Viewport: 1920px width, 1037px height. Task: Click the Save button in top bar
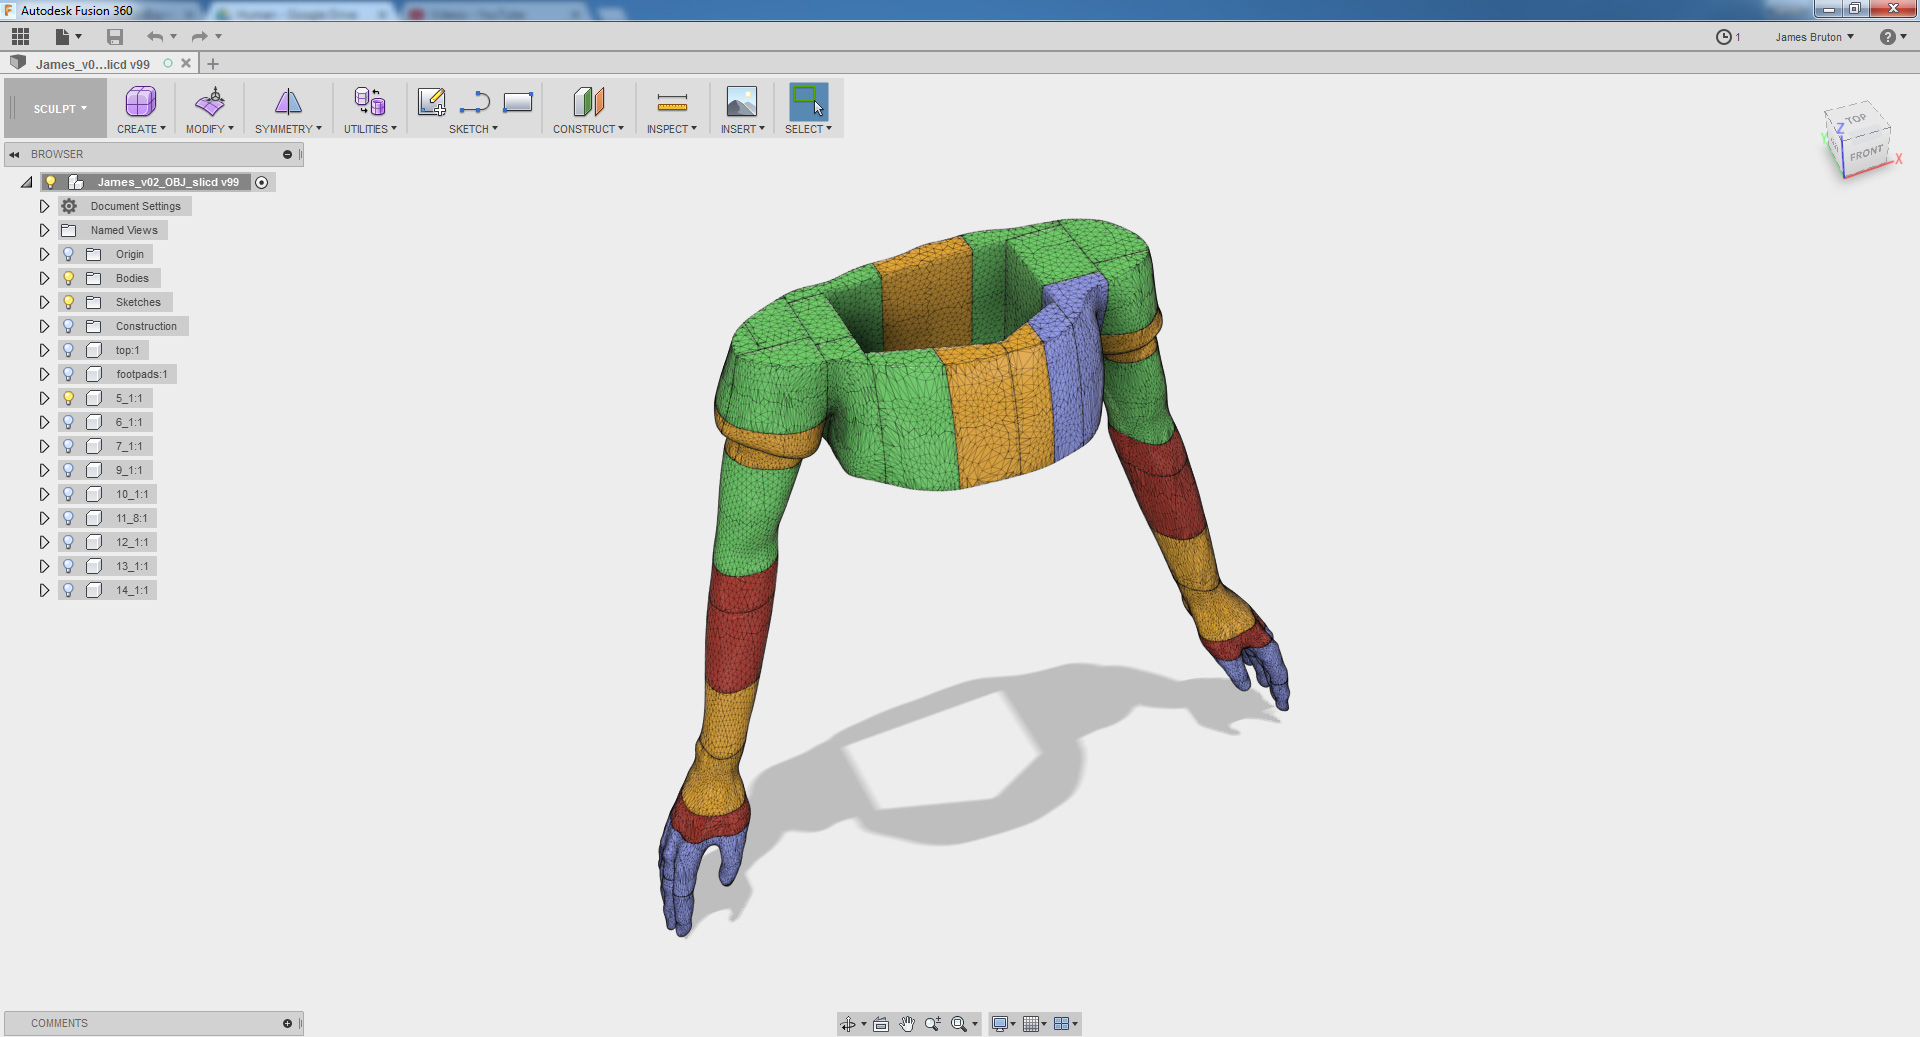pos(115,37)
